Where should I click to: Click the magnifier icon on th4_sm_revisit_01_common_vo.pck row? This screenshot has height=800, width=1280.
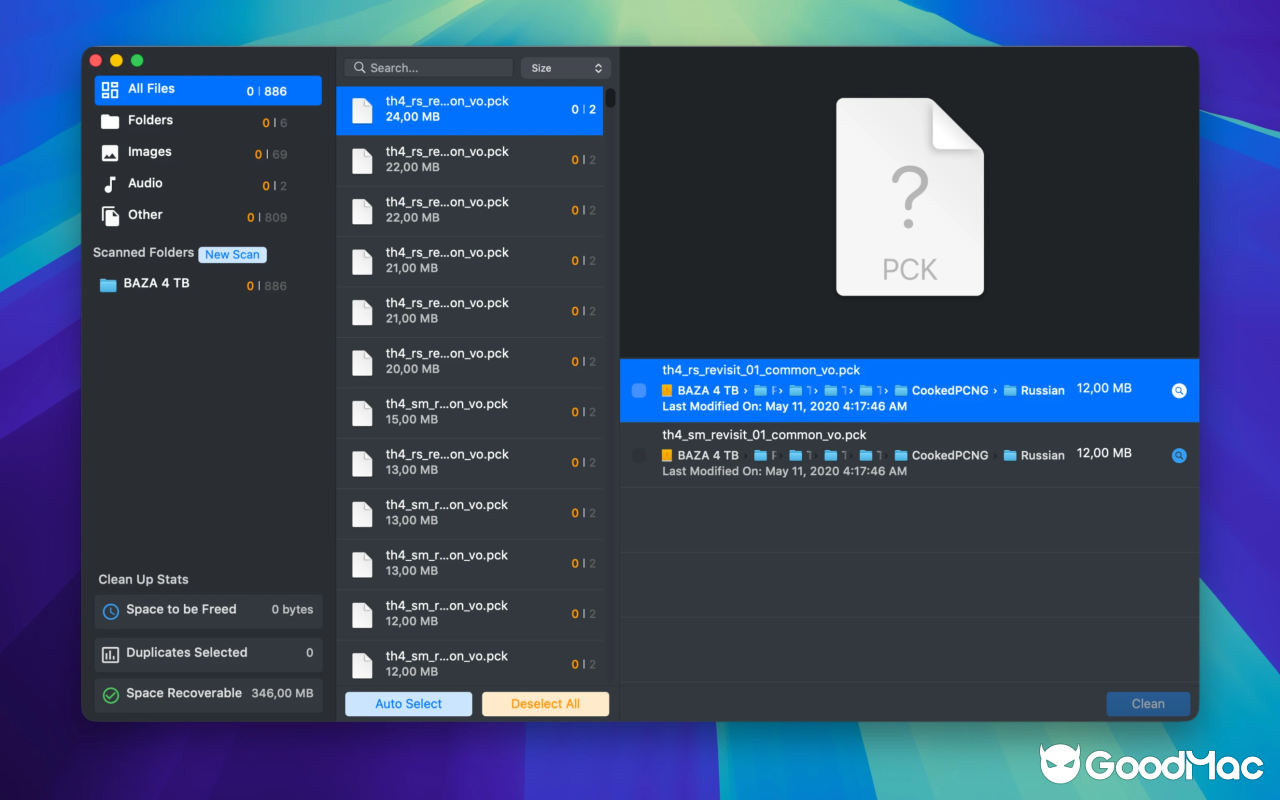pyautogui.click(x=1178, y=455)
